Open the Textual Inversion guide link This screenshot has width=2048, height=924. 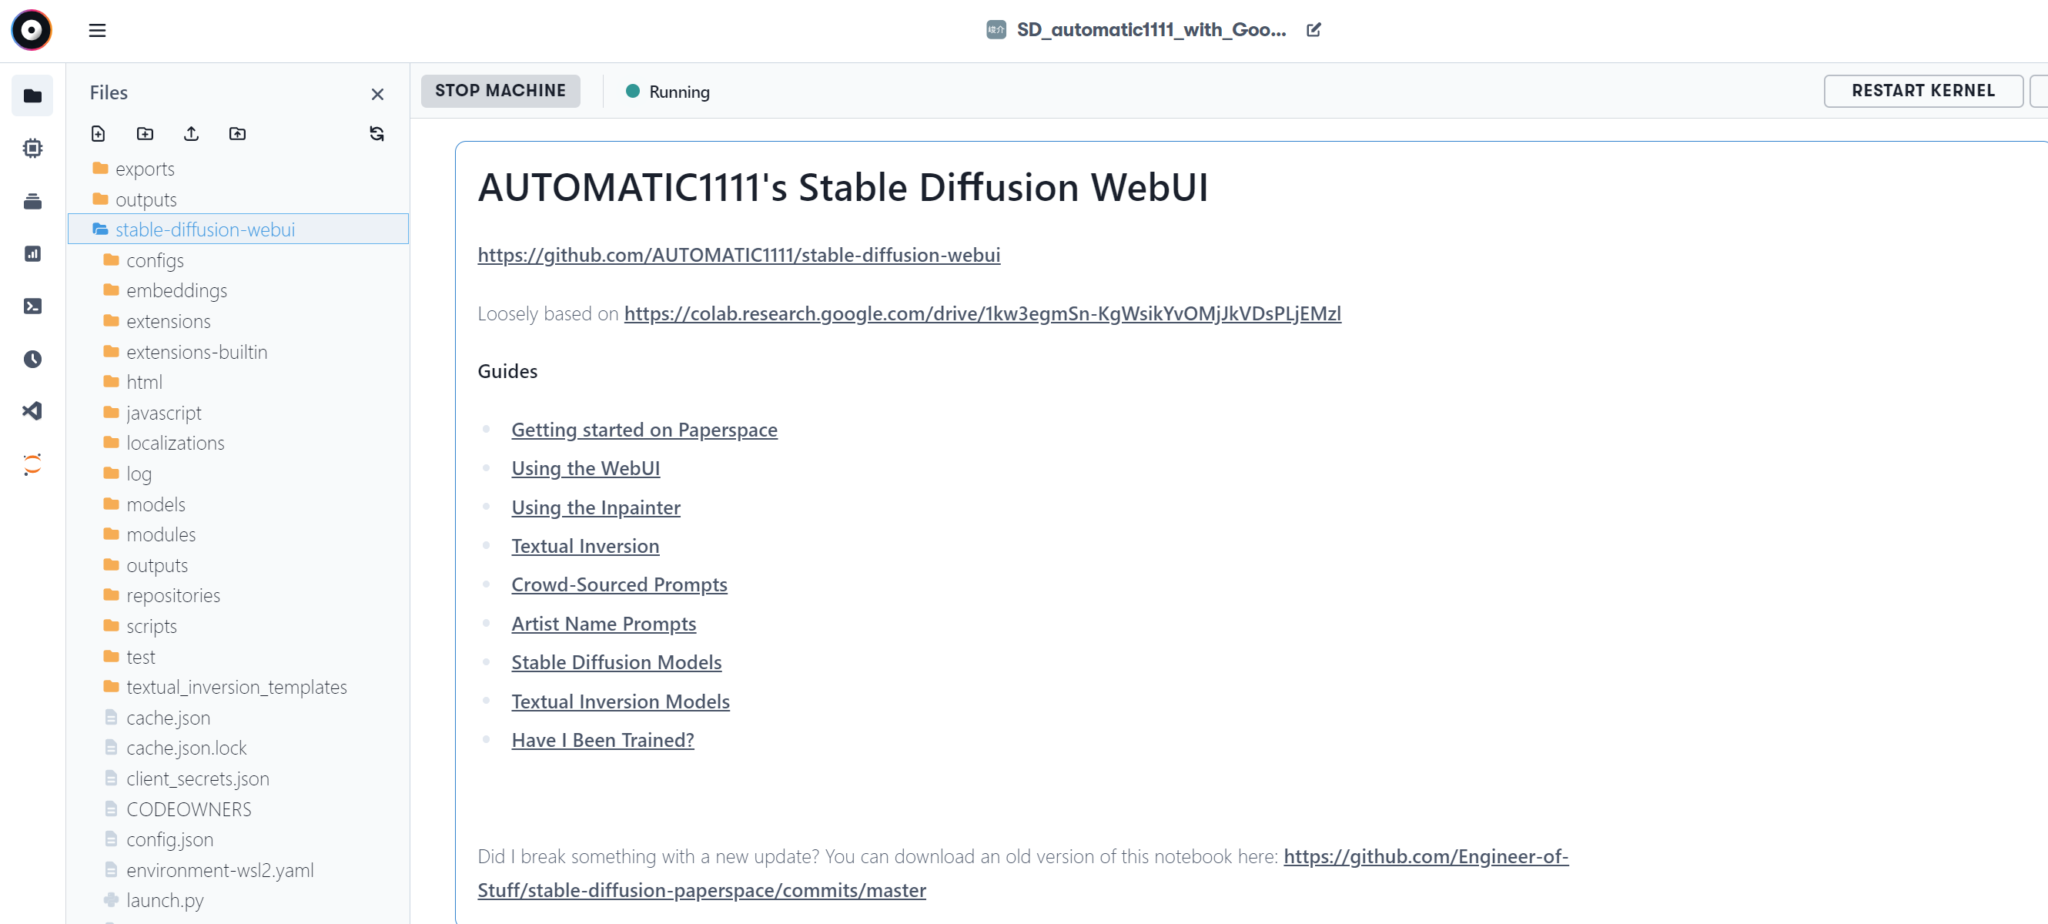click(585, 547)
